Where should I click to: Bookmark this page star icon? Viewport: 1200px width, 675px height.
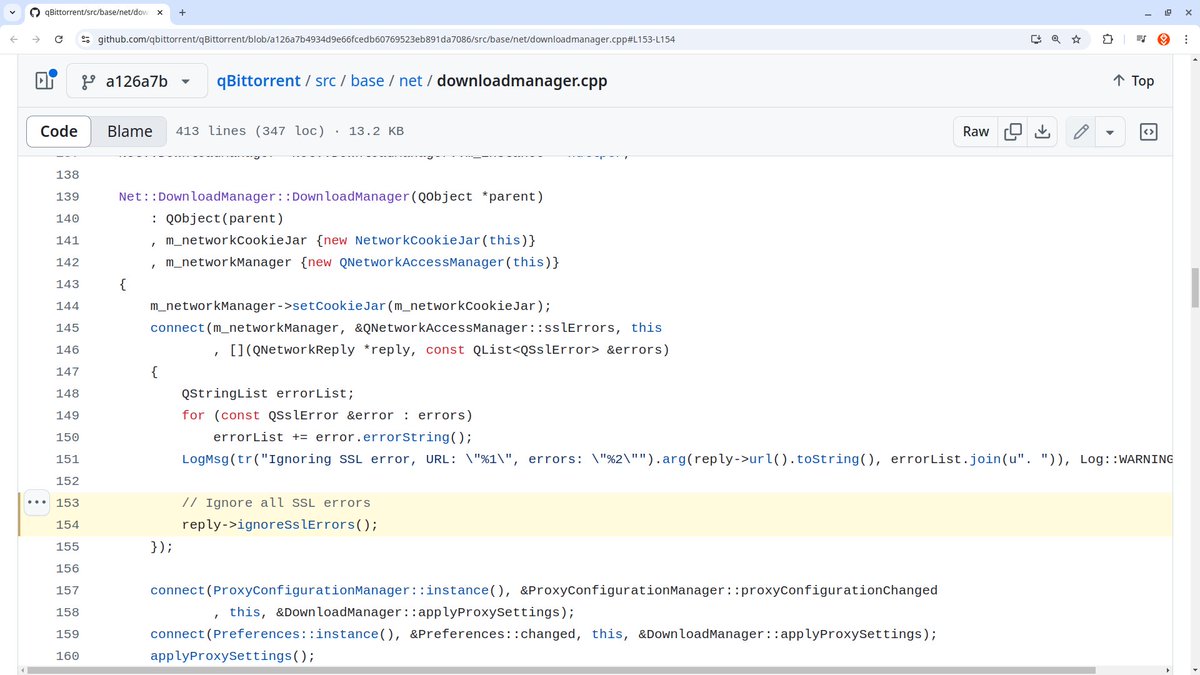pyautogui.click(x=1076, y=39)
